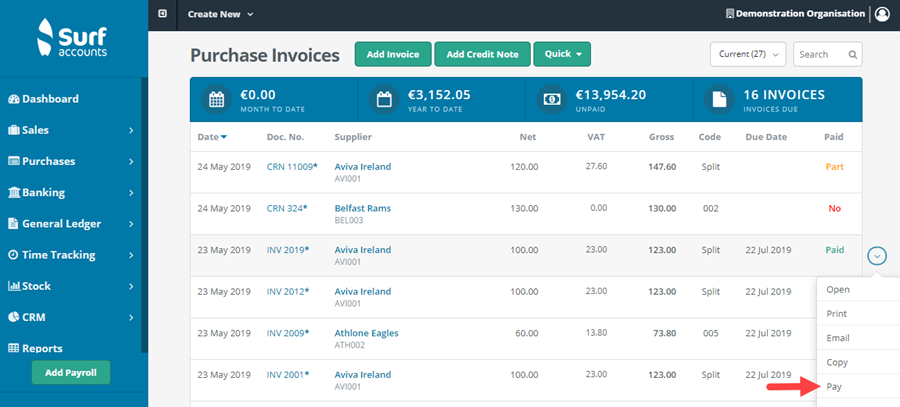Toggle the row actions chevron for INV 2019
The image size is (900, 407).
(877, 256)
